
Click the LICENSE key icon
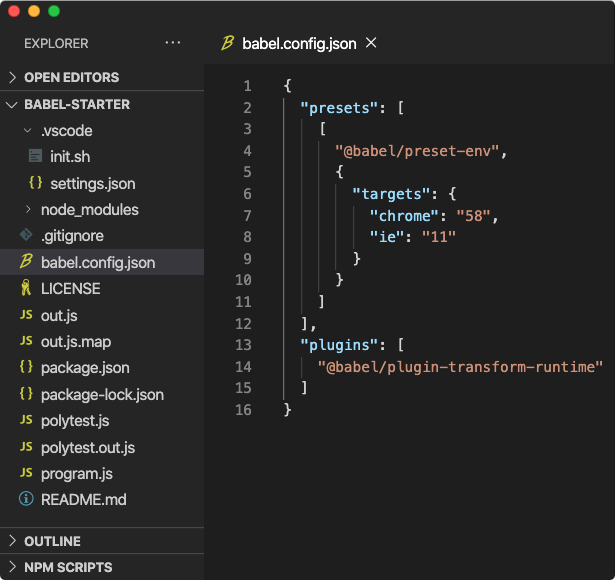(x=26, y=288)
